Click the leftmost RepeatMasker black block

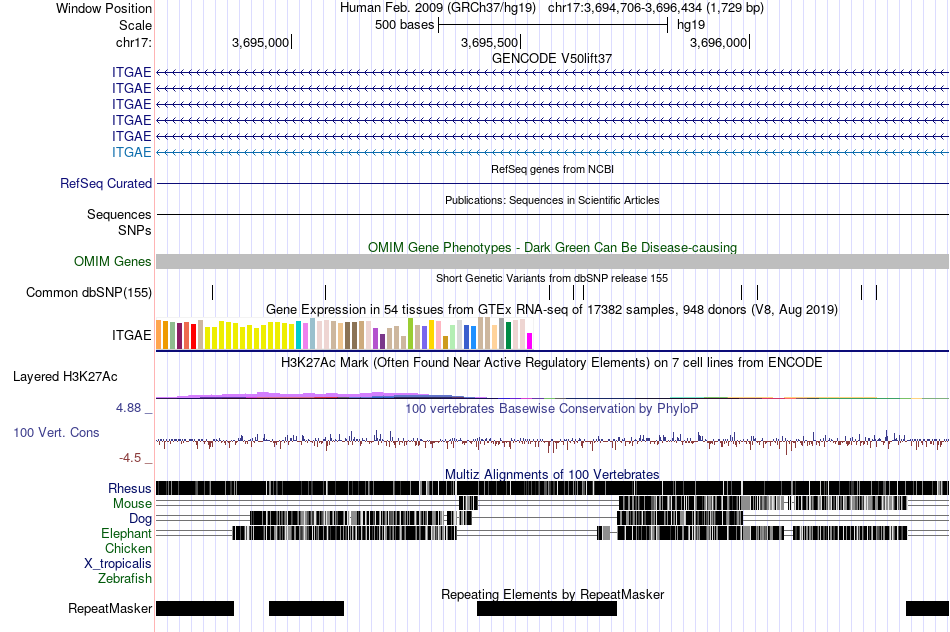pyautogui.click(x=195, y=608)
